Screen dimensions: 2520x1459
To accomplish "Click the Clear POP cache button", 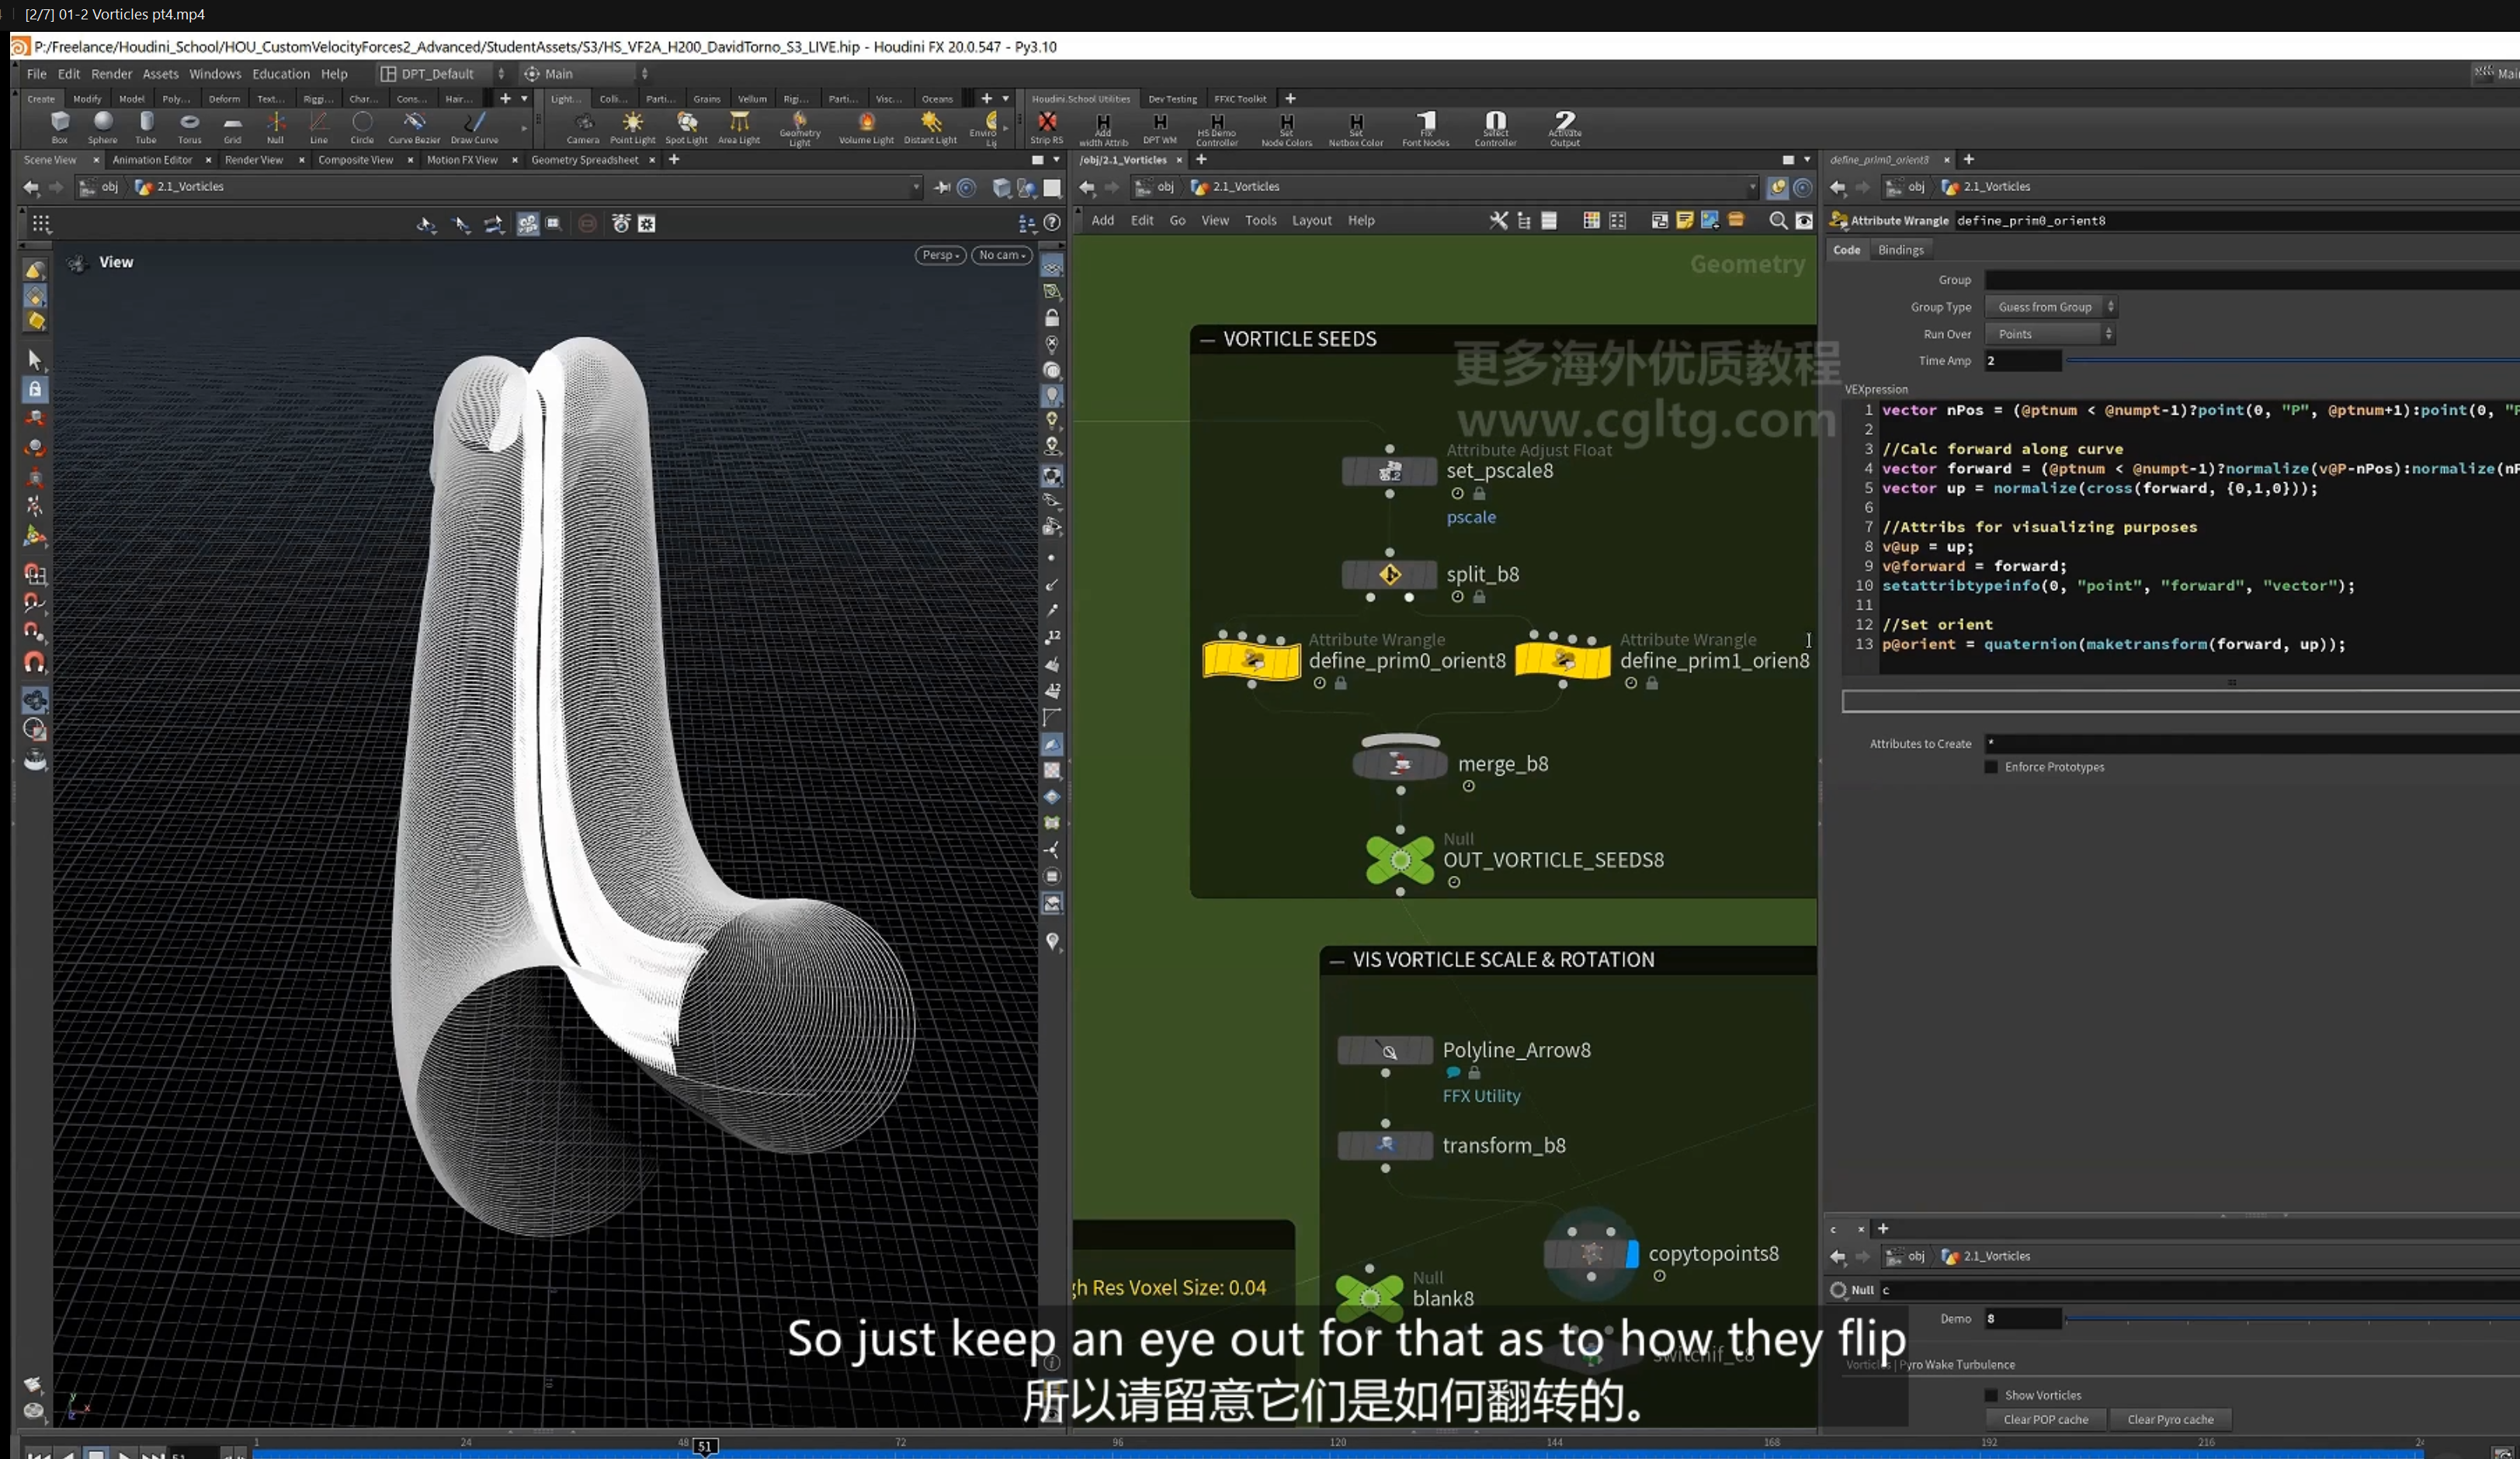I will tap(2045, 1419).
